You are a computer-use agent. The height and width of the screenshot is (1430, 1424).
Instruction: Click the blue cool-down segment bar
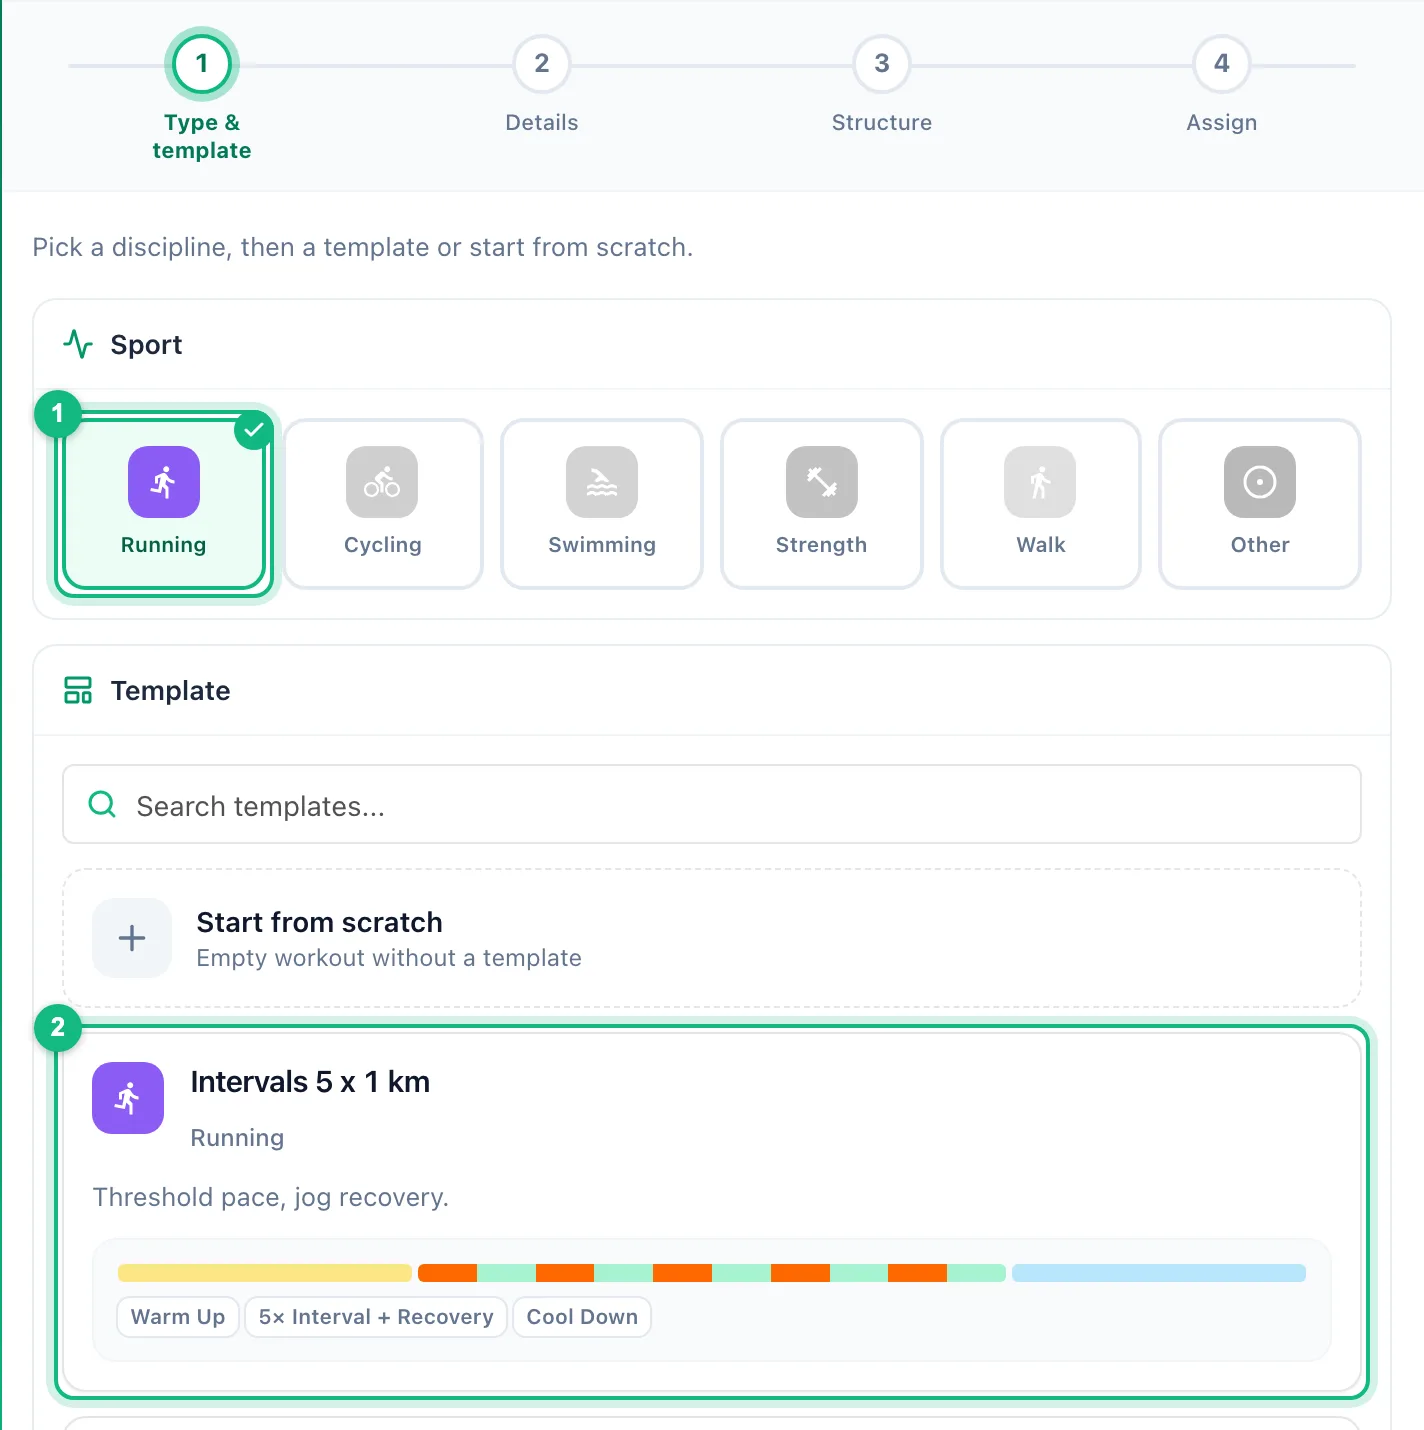click(x=1159, y=1273)
